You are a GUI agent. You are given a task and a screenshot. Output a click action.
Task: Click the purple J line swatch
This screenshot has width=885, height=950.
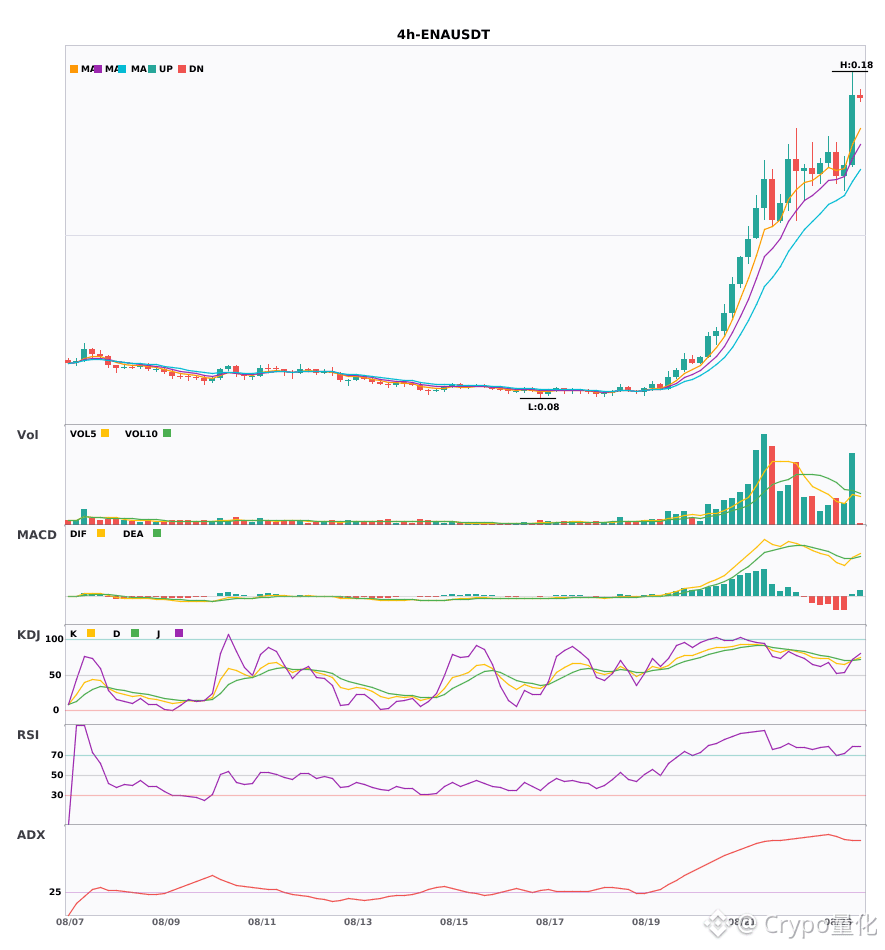[179, 633]
